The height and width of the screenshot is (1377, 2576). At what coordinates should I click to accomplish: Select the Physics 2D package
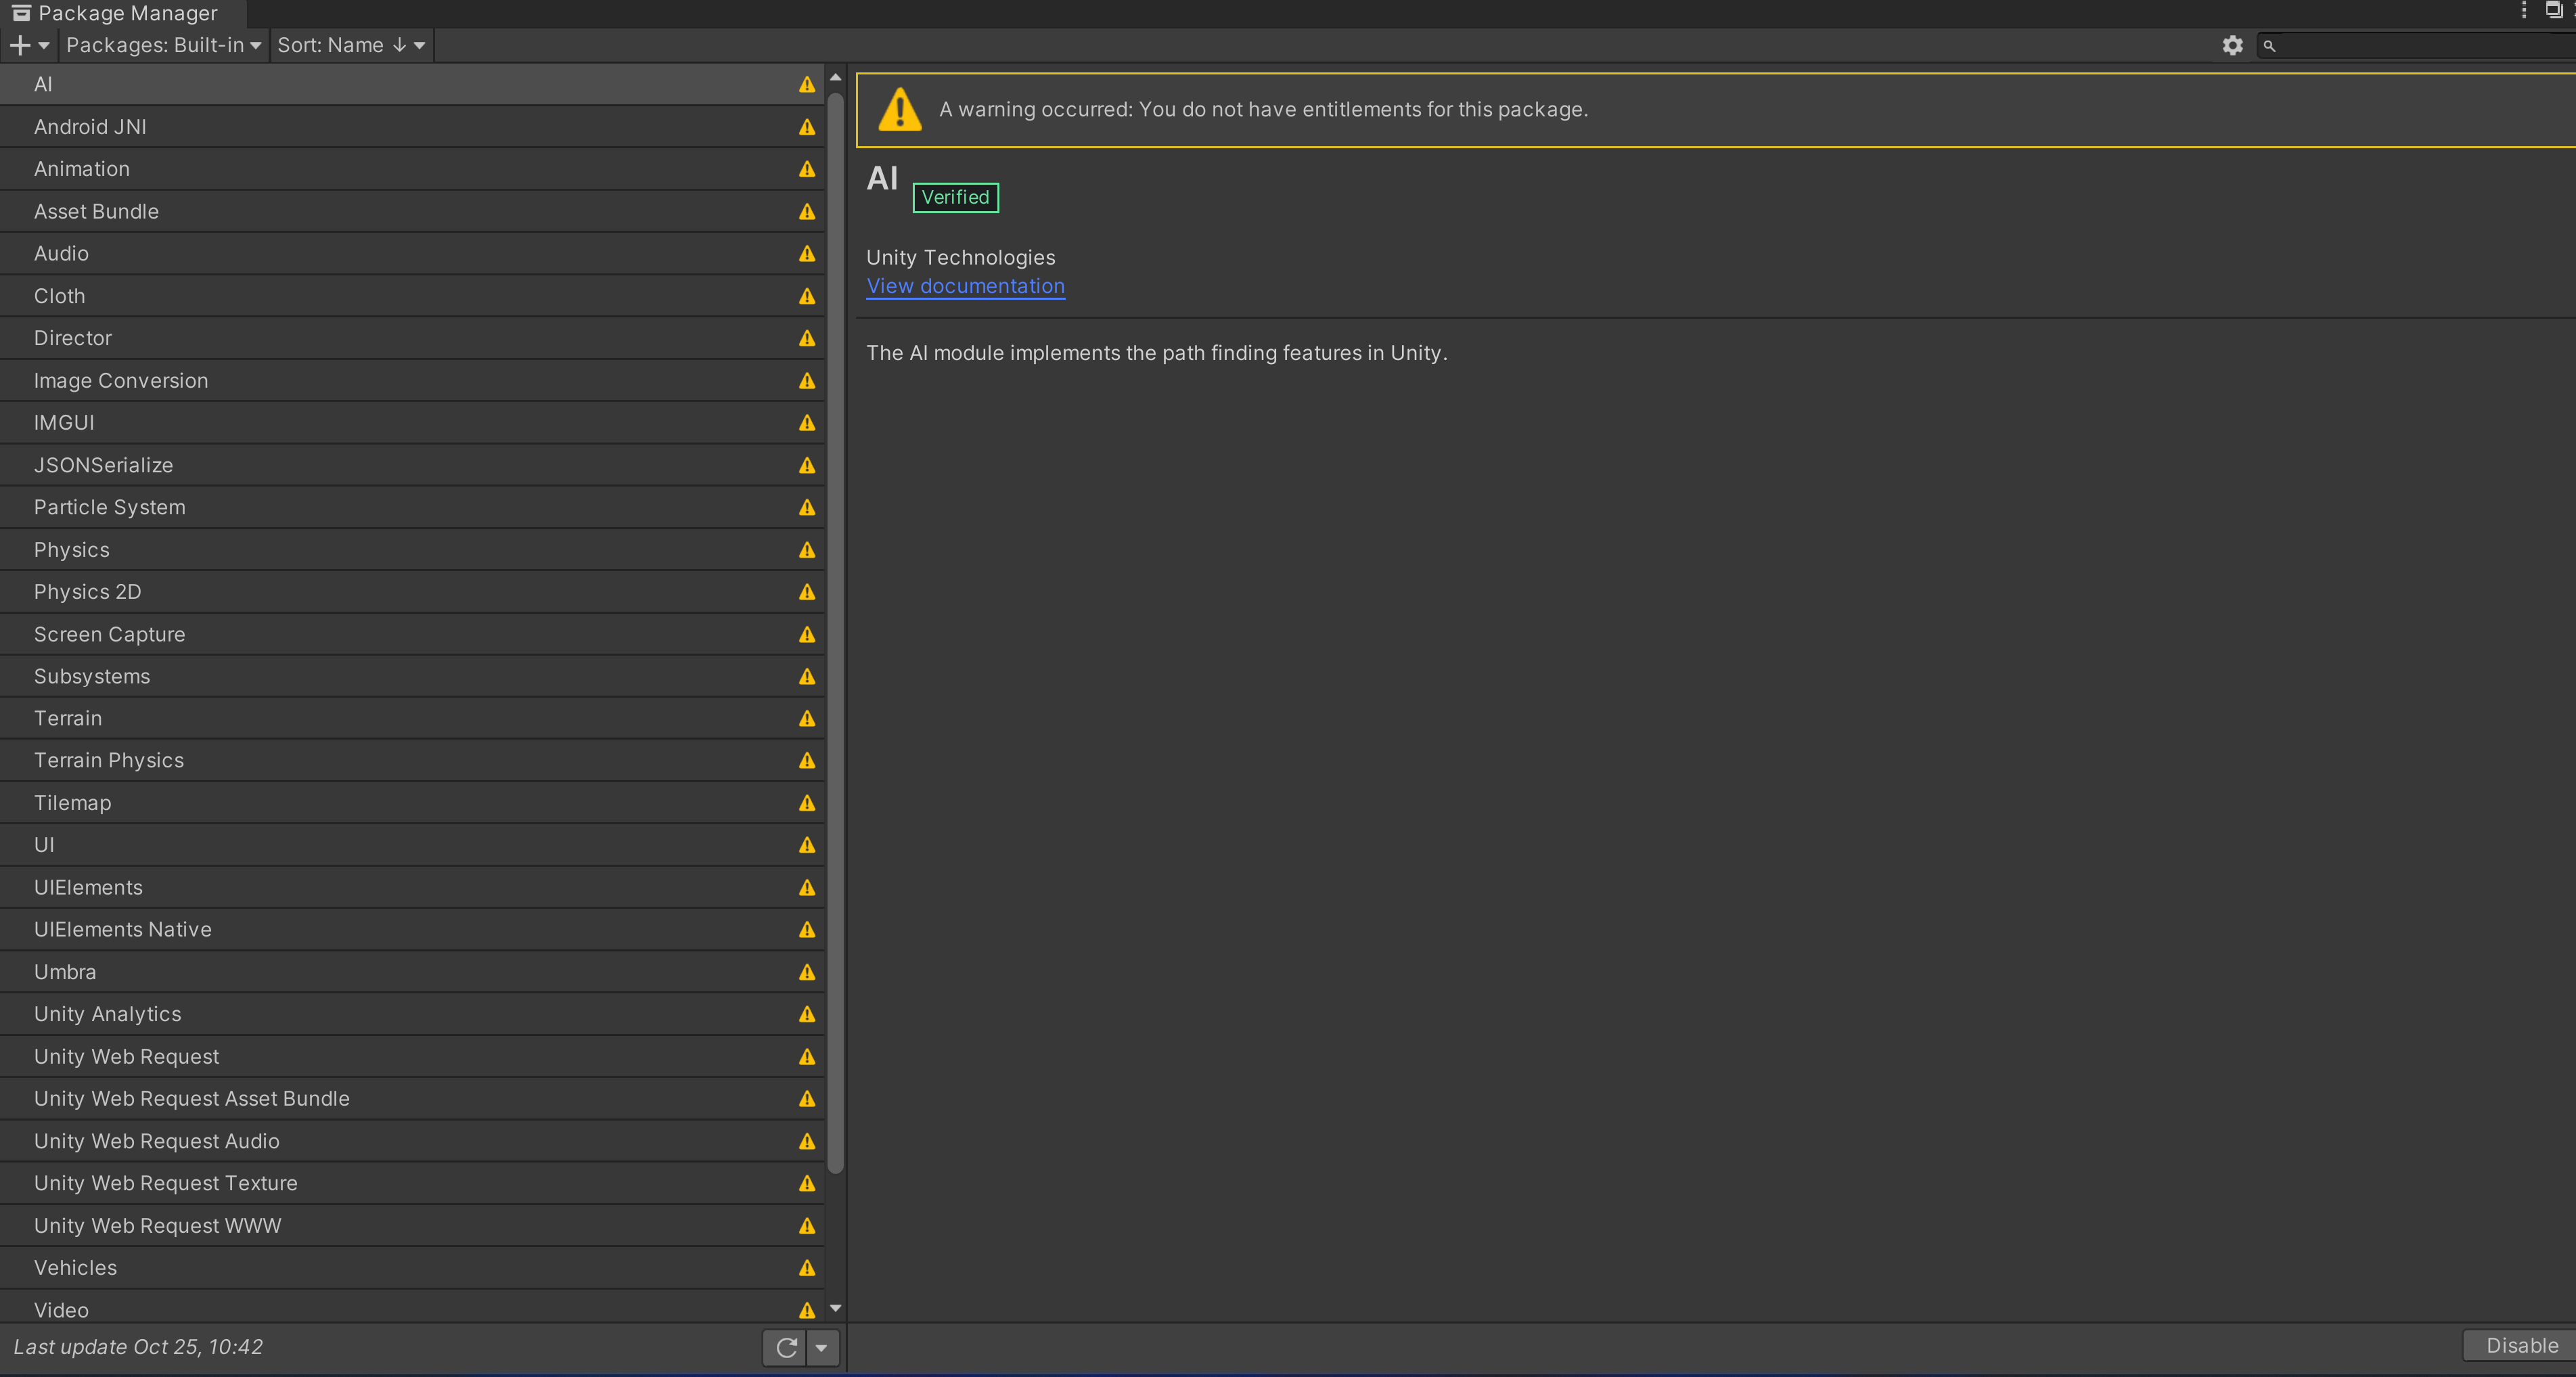300,591
